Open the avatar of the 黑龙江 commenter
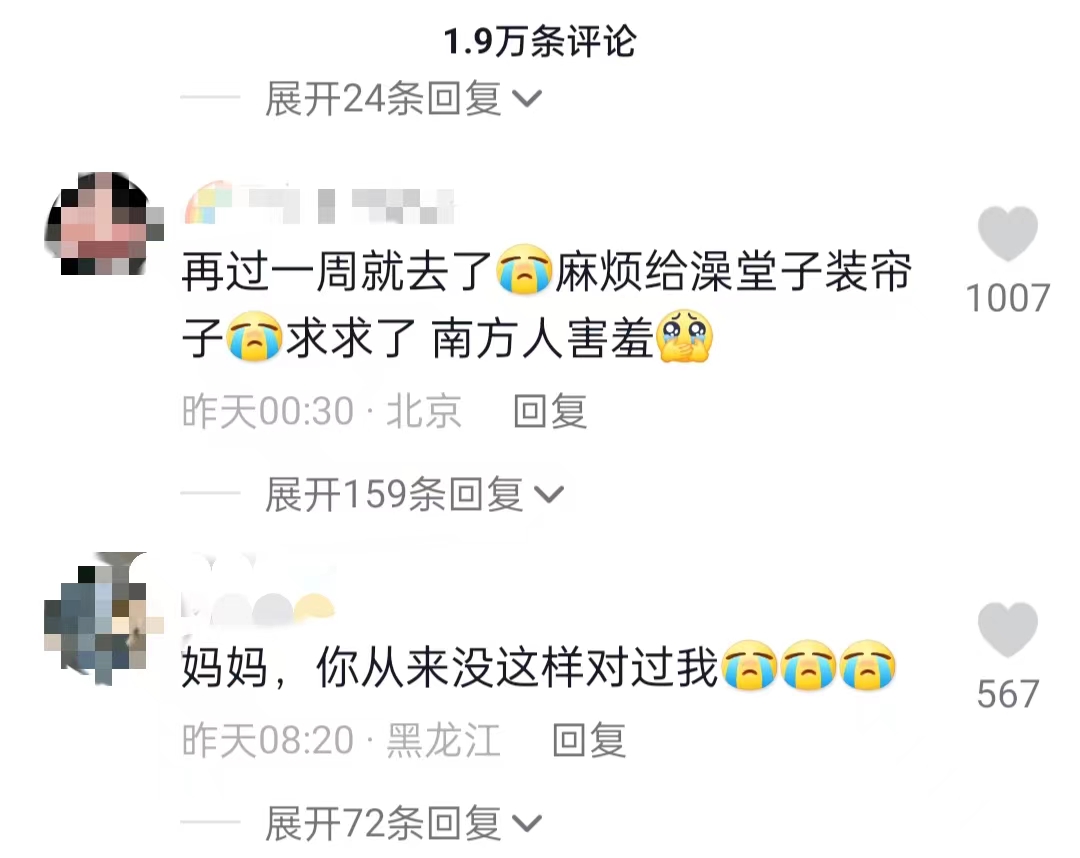Screen dimensions: 1080x858 [103, 618]
